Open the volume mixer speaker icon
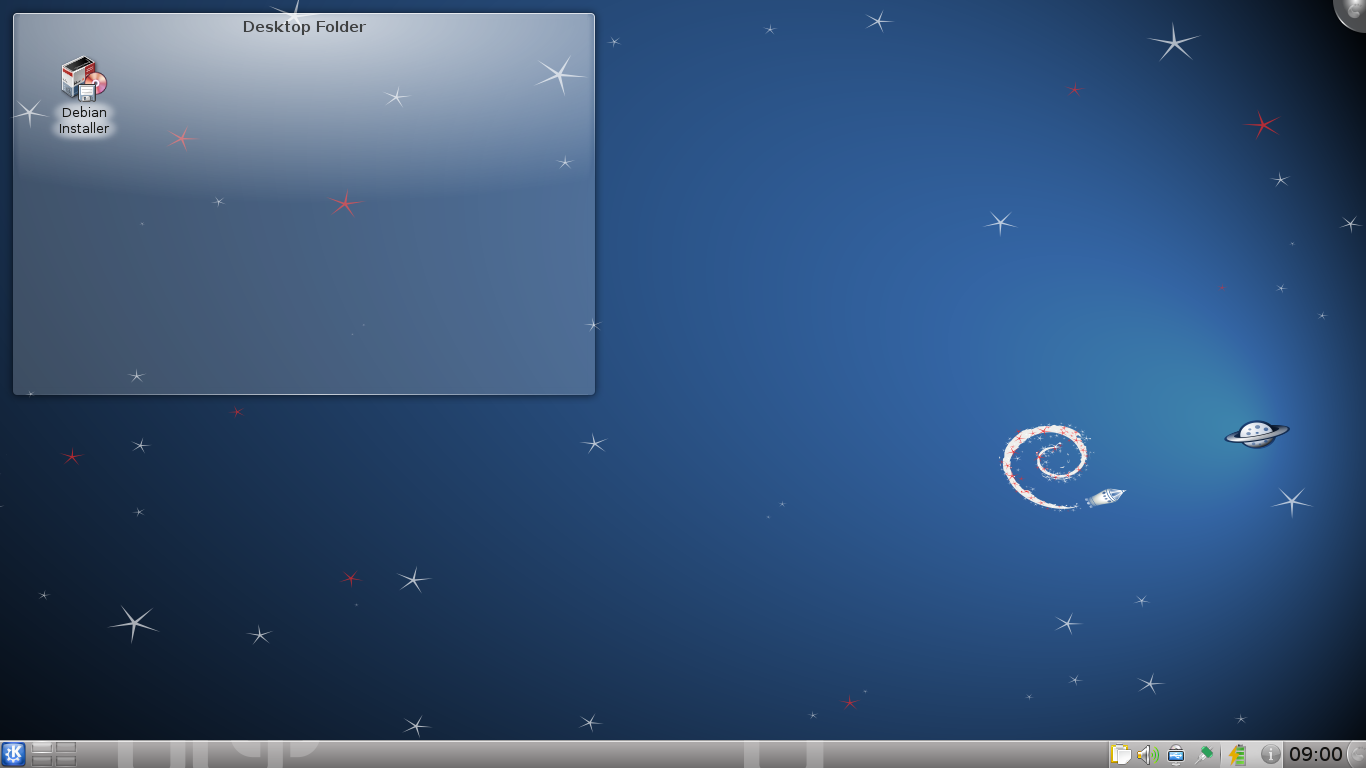 pyautogui.click(x=1148, y=754)
